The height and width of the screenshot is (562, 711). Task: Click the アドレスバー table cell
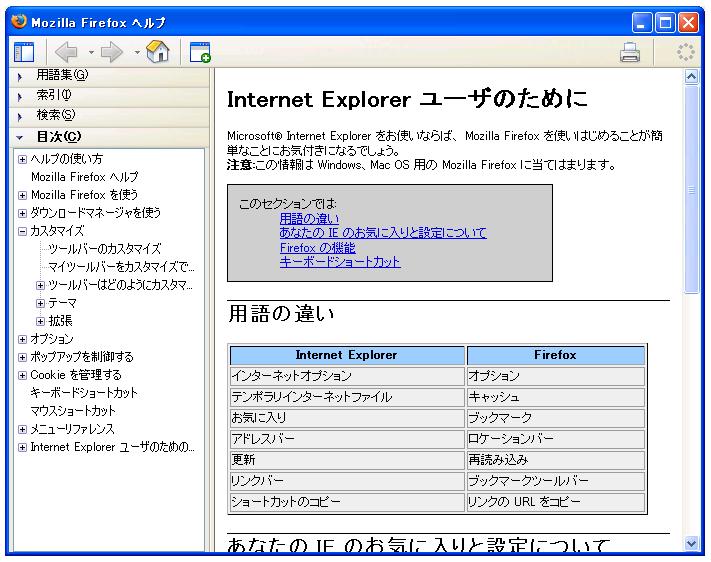click(347, 439)
